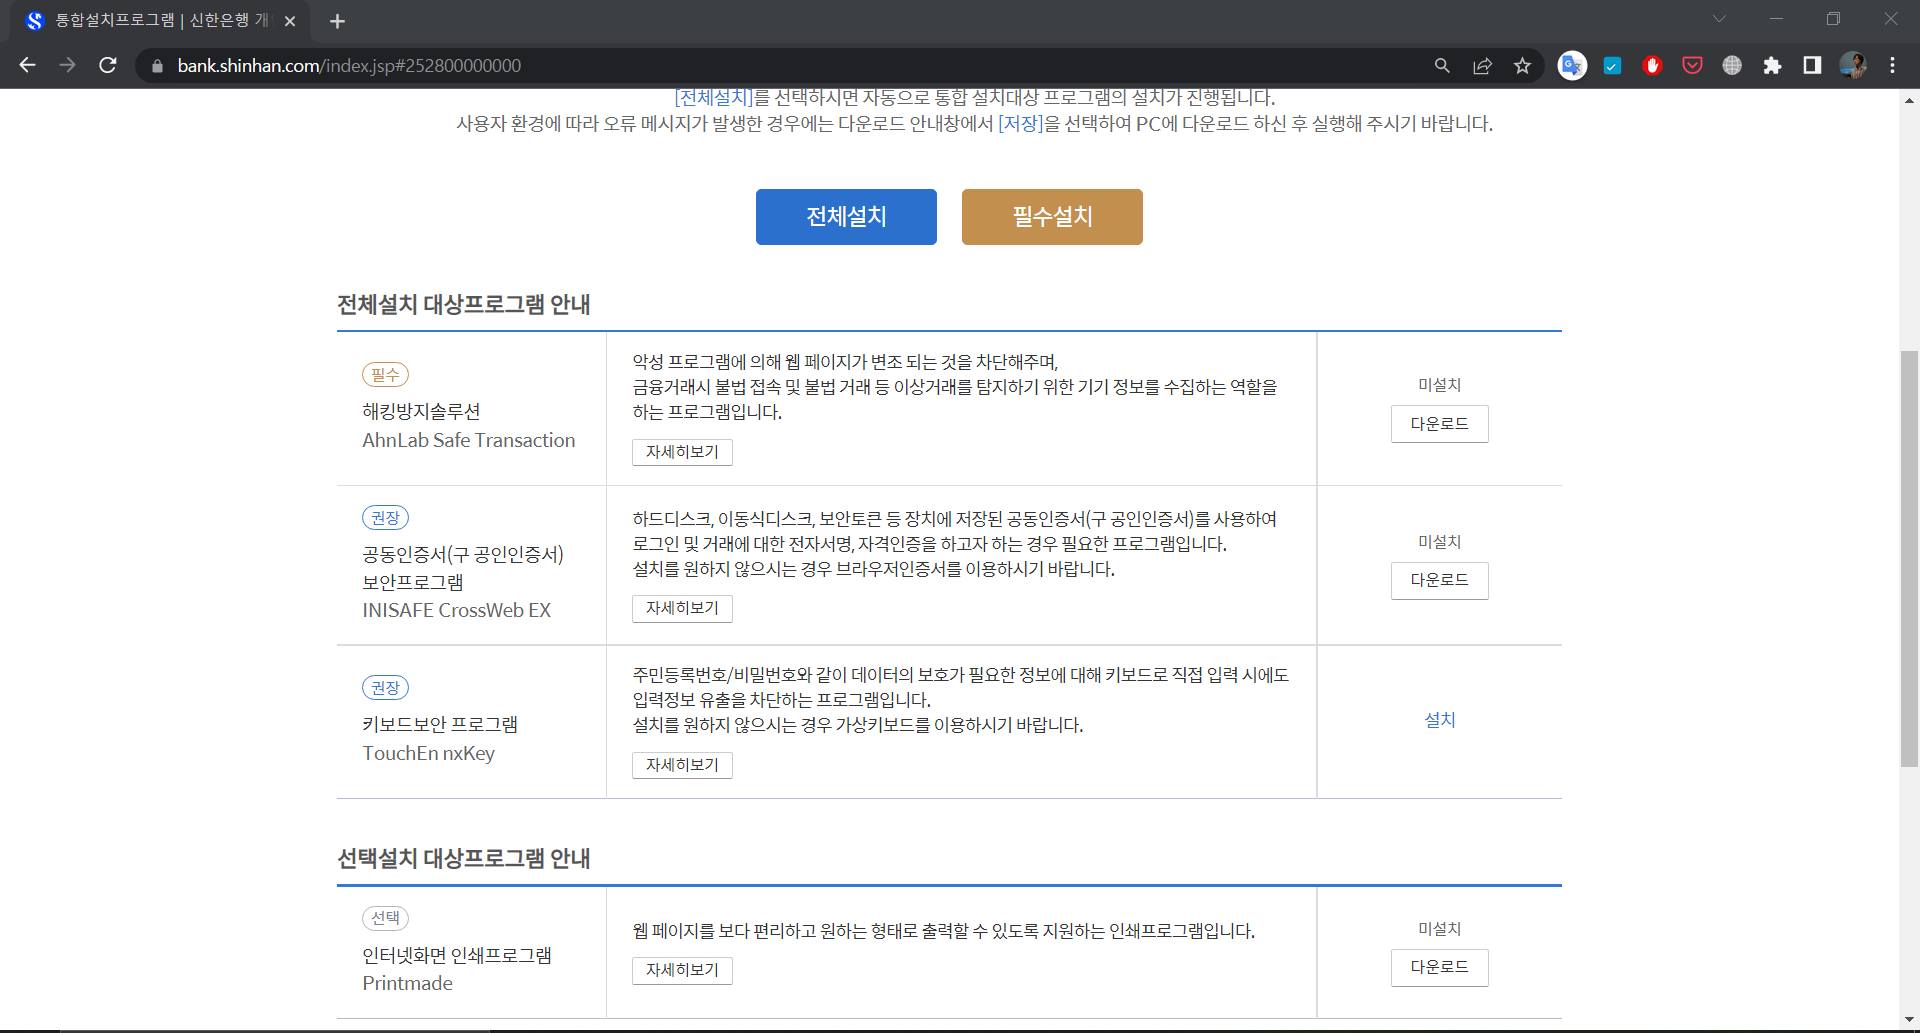Click 미설치 status of 해킹방지솔루션
The image size is (1920, 1033).
pyautogui.click(x=1439, y=385)
